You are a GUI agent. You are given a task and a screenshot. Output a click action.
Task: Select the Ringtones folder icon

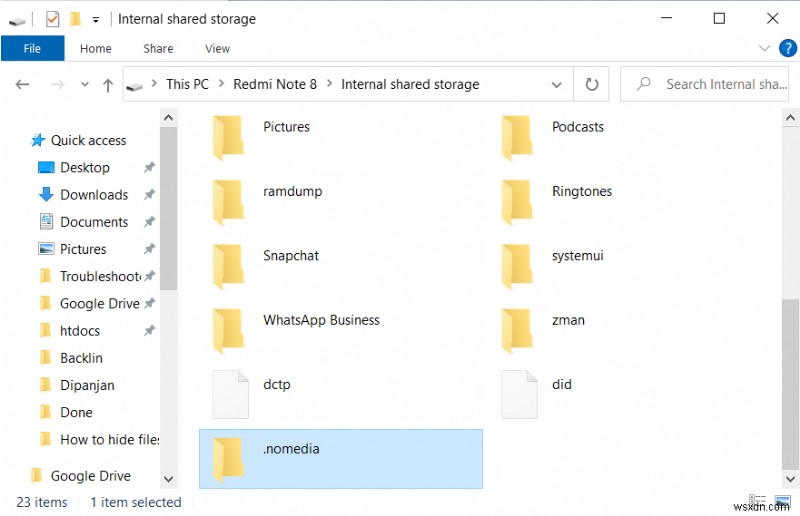[x=517, y=202]
